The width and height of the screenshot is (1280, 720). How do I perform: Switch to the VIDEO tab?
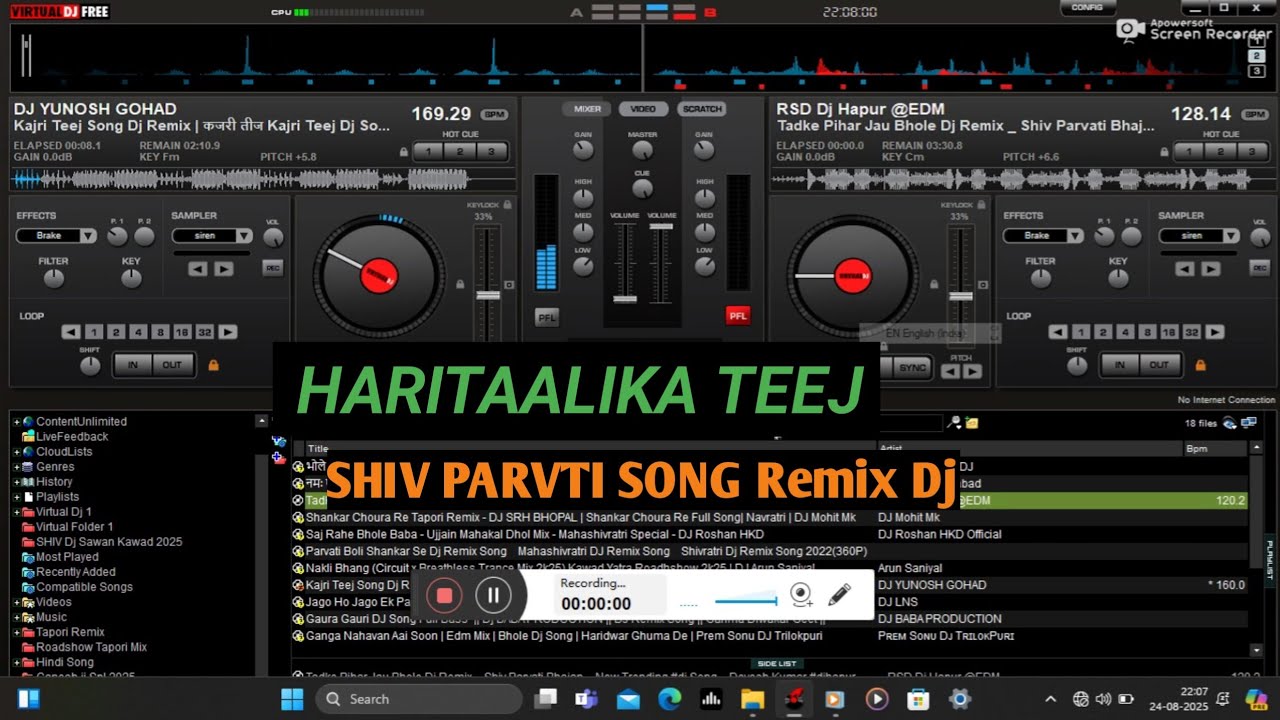click(643, 109)
